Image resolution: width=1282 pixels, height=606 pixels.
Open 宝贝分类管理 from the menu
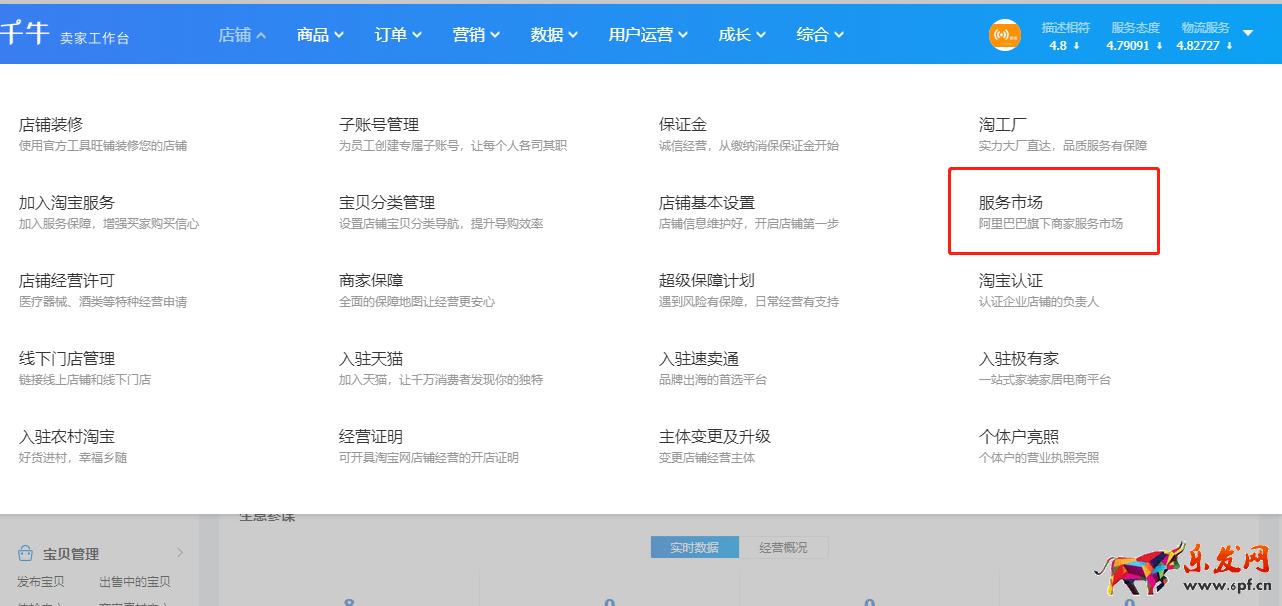click(387, 203)
